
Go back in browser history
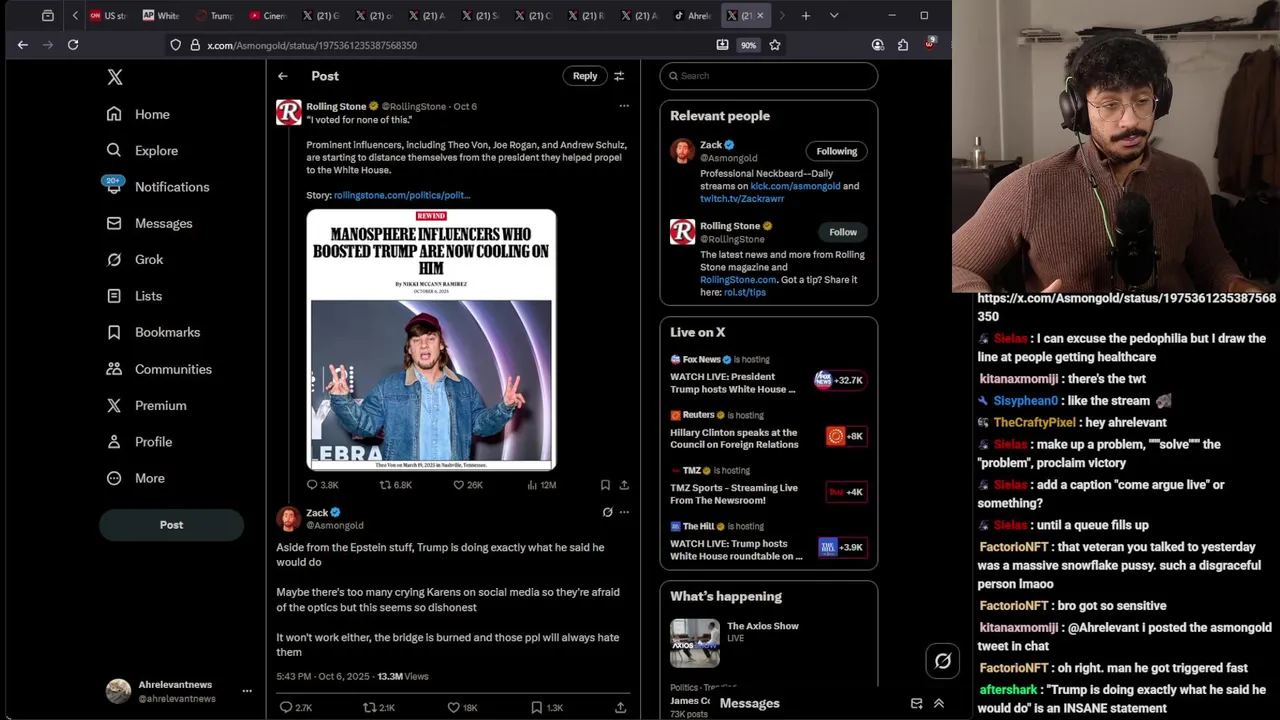click(x=22, y=45)
